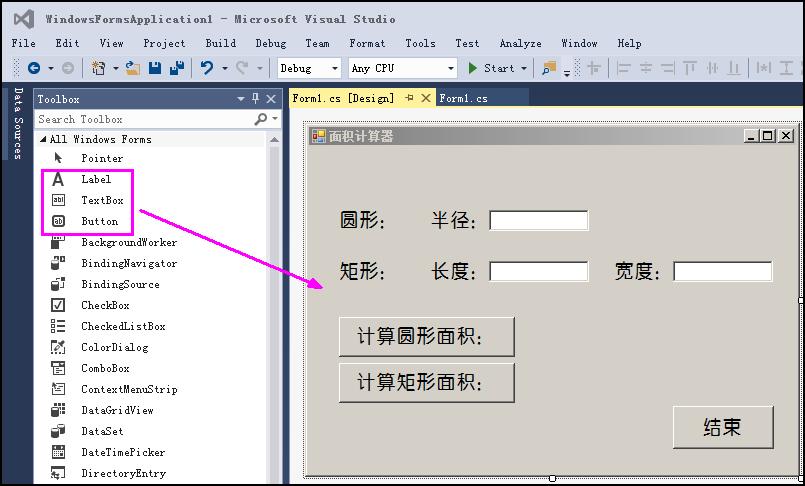This screenshot has height=486, width=805.
Task: Click the Search Toolbox input field
Action: (x=144, y=119)
